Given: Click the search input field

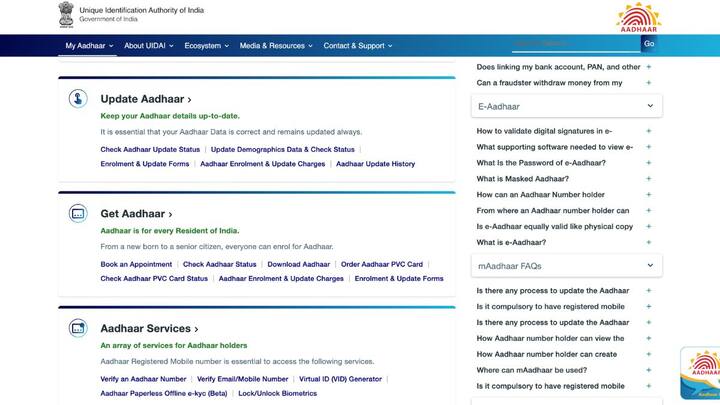Looking at the screenshot, I should click(x=574, y=44).
